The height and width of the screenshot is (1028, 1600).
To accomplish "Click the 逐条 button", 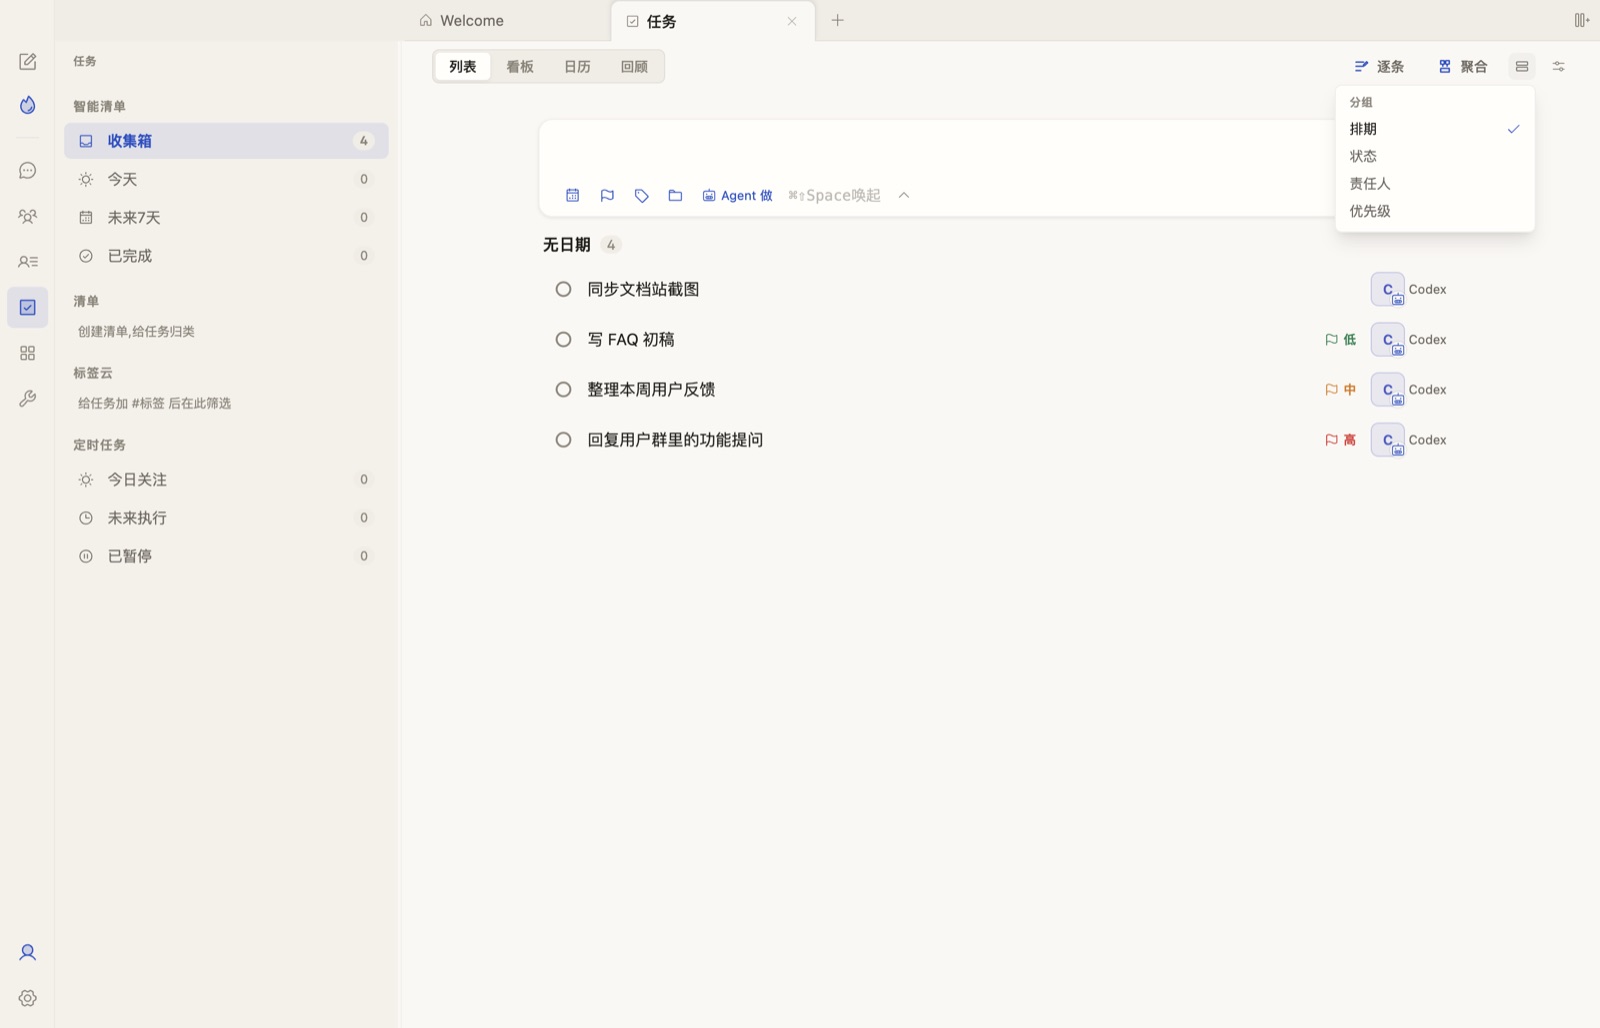I will [1379, 66].
